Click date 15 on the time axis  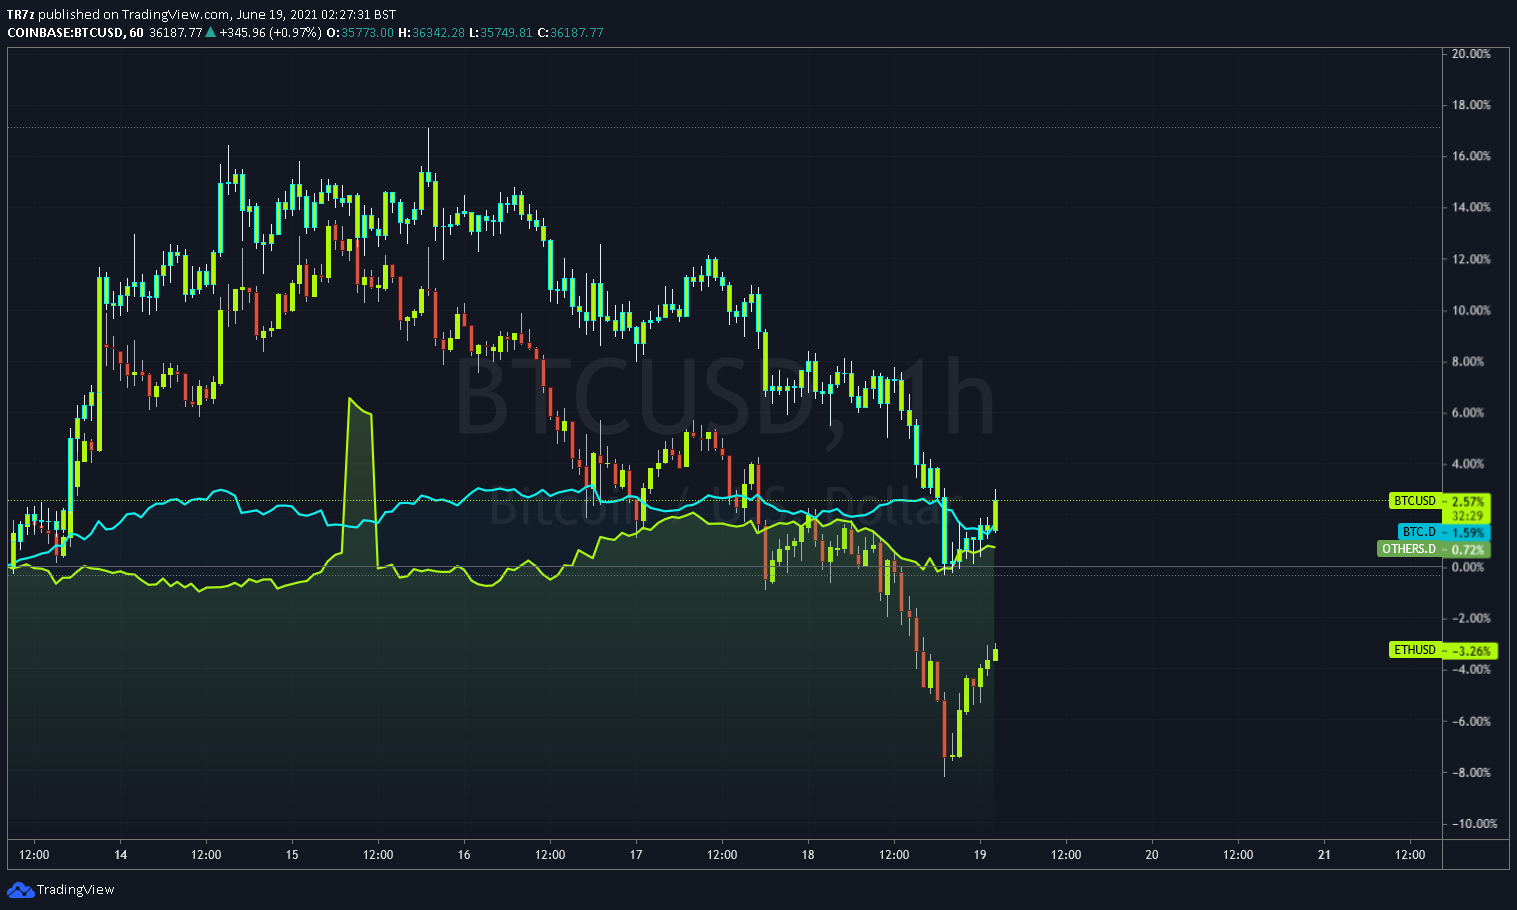(x=292, y=855)
